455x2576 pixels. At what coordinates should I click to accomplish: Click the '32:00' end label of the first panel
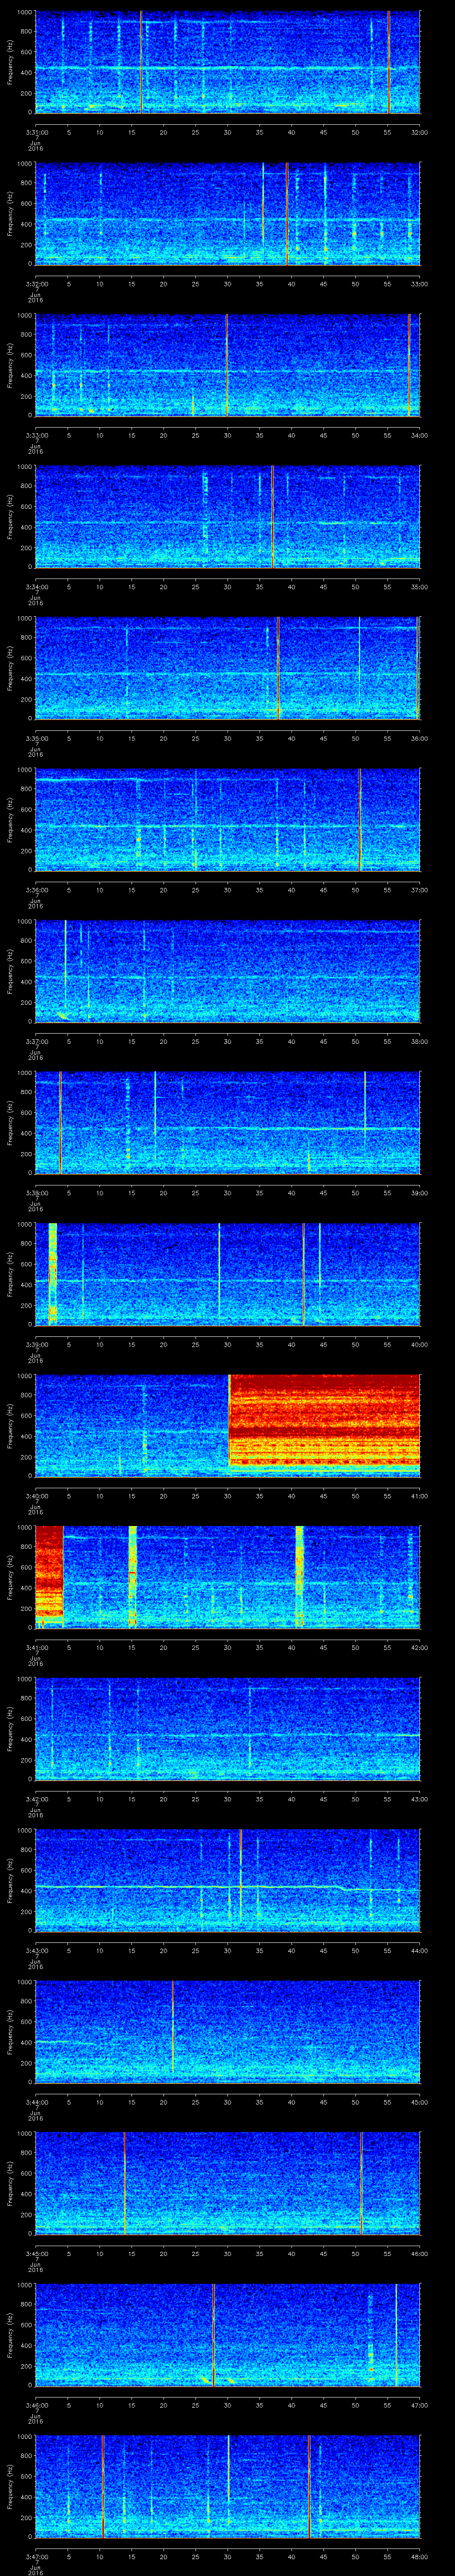click(x=419, y=132)
